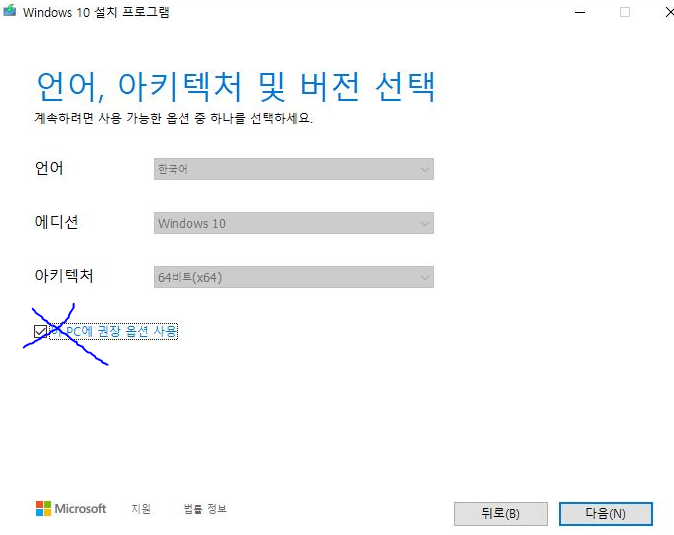
Task: Click the PC에 권장 옵션 사용 label text
Action: (x=113, y=331)
